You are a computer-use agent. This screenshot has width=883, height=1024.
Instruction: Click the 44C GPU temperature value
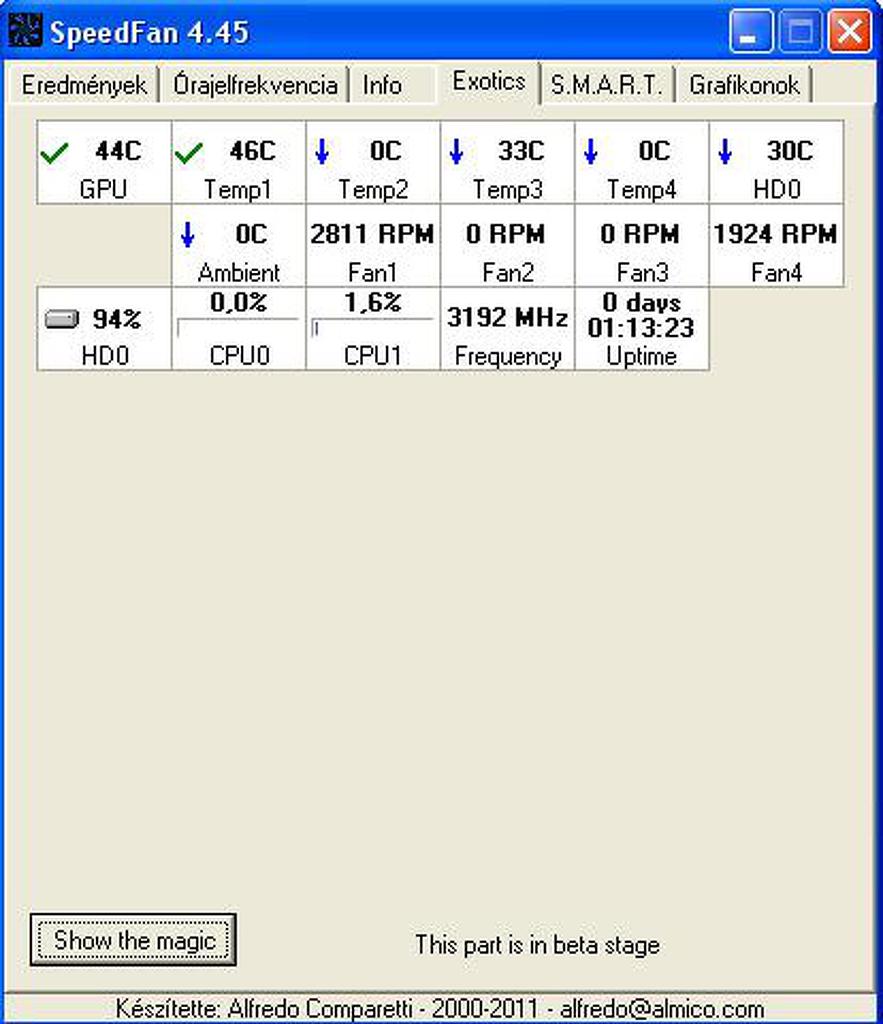118,151
